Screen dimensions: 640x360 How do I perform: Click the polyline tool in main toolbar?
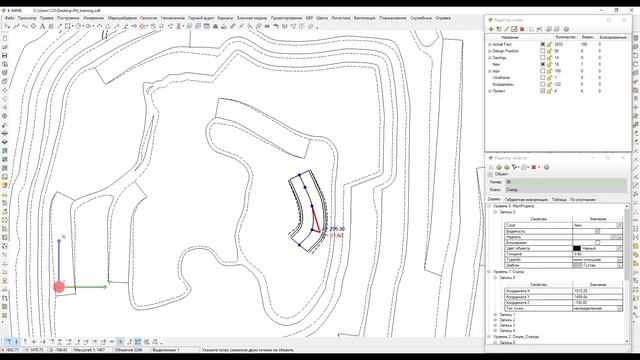point(16,26)
